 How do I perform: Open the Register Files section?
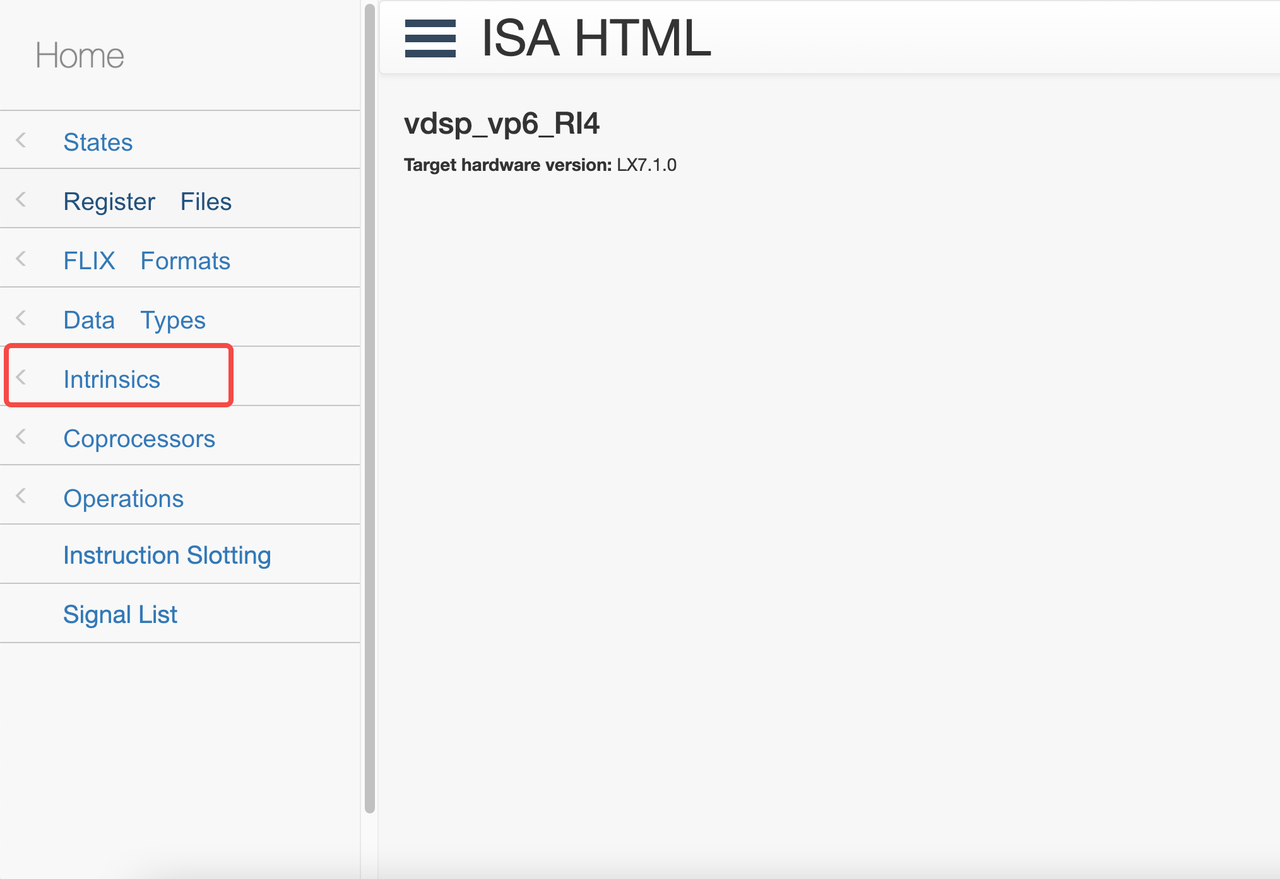coord(147,202)
